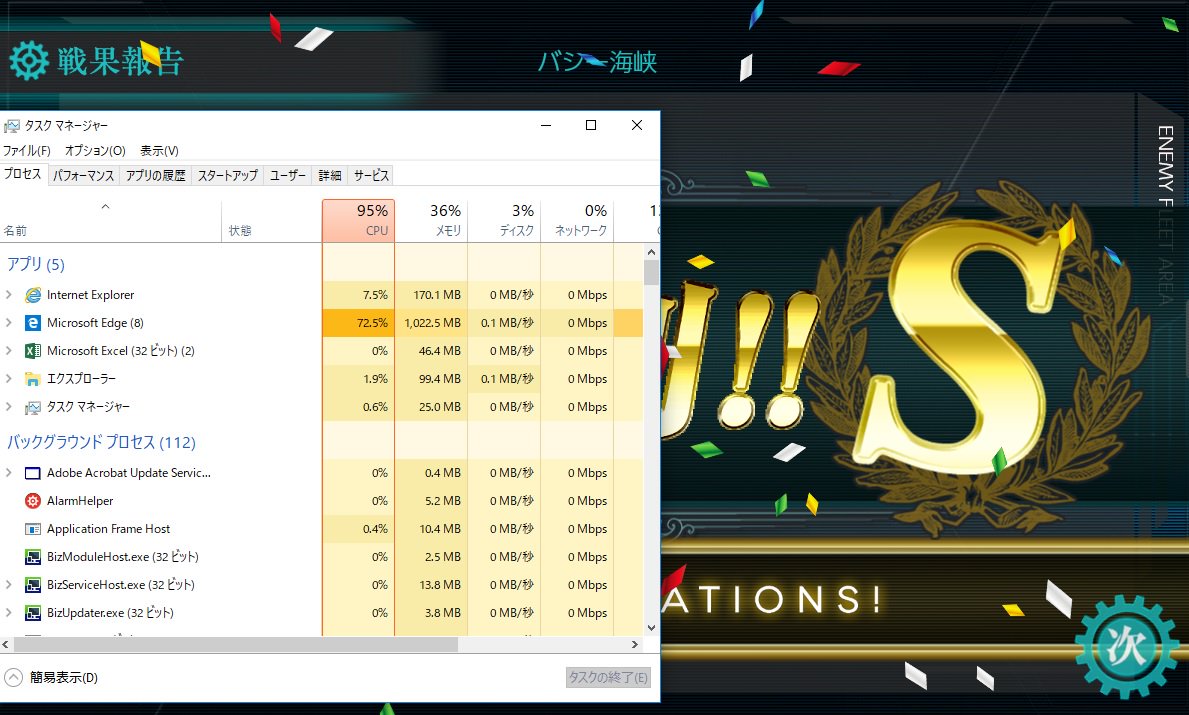Click the Adobe Acrobat Update Service icon

[33, 473]
